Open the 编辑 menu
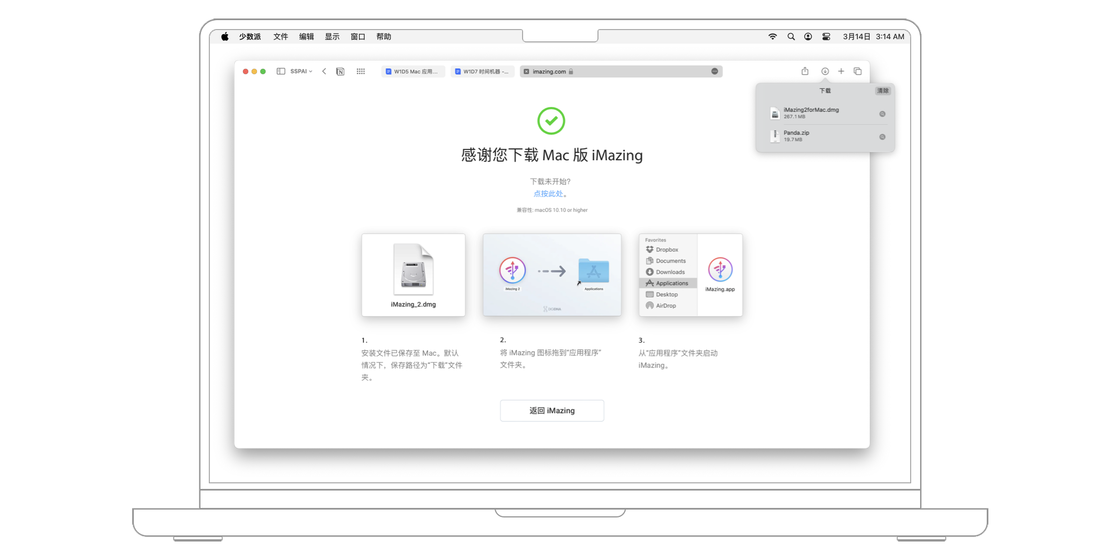 [x=306, y=36]
